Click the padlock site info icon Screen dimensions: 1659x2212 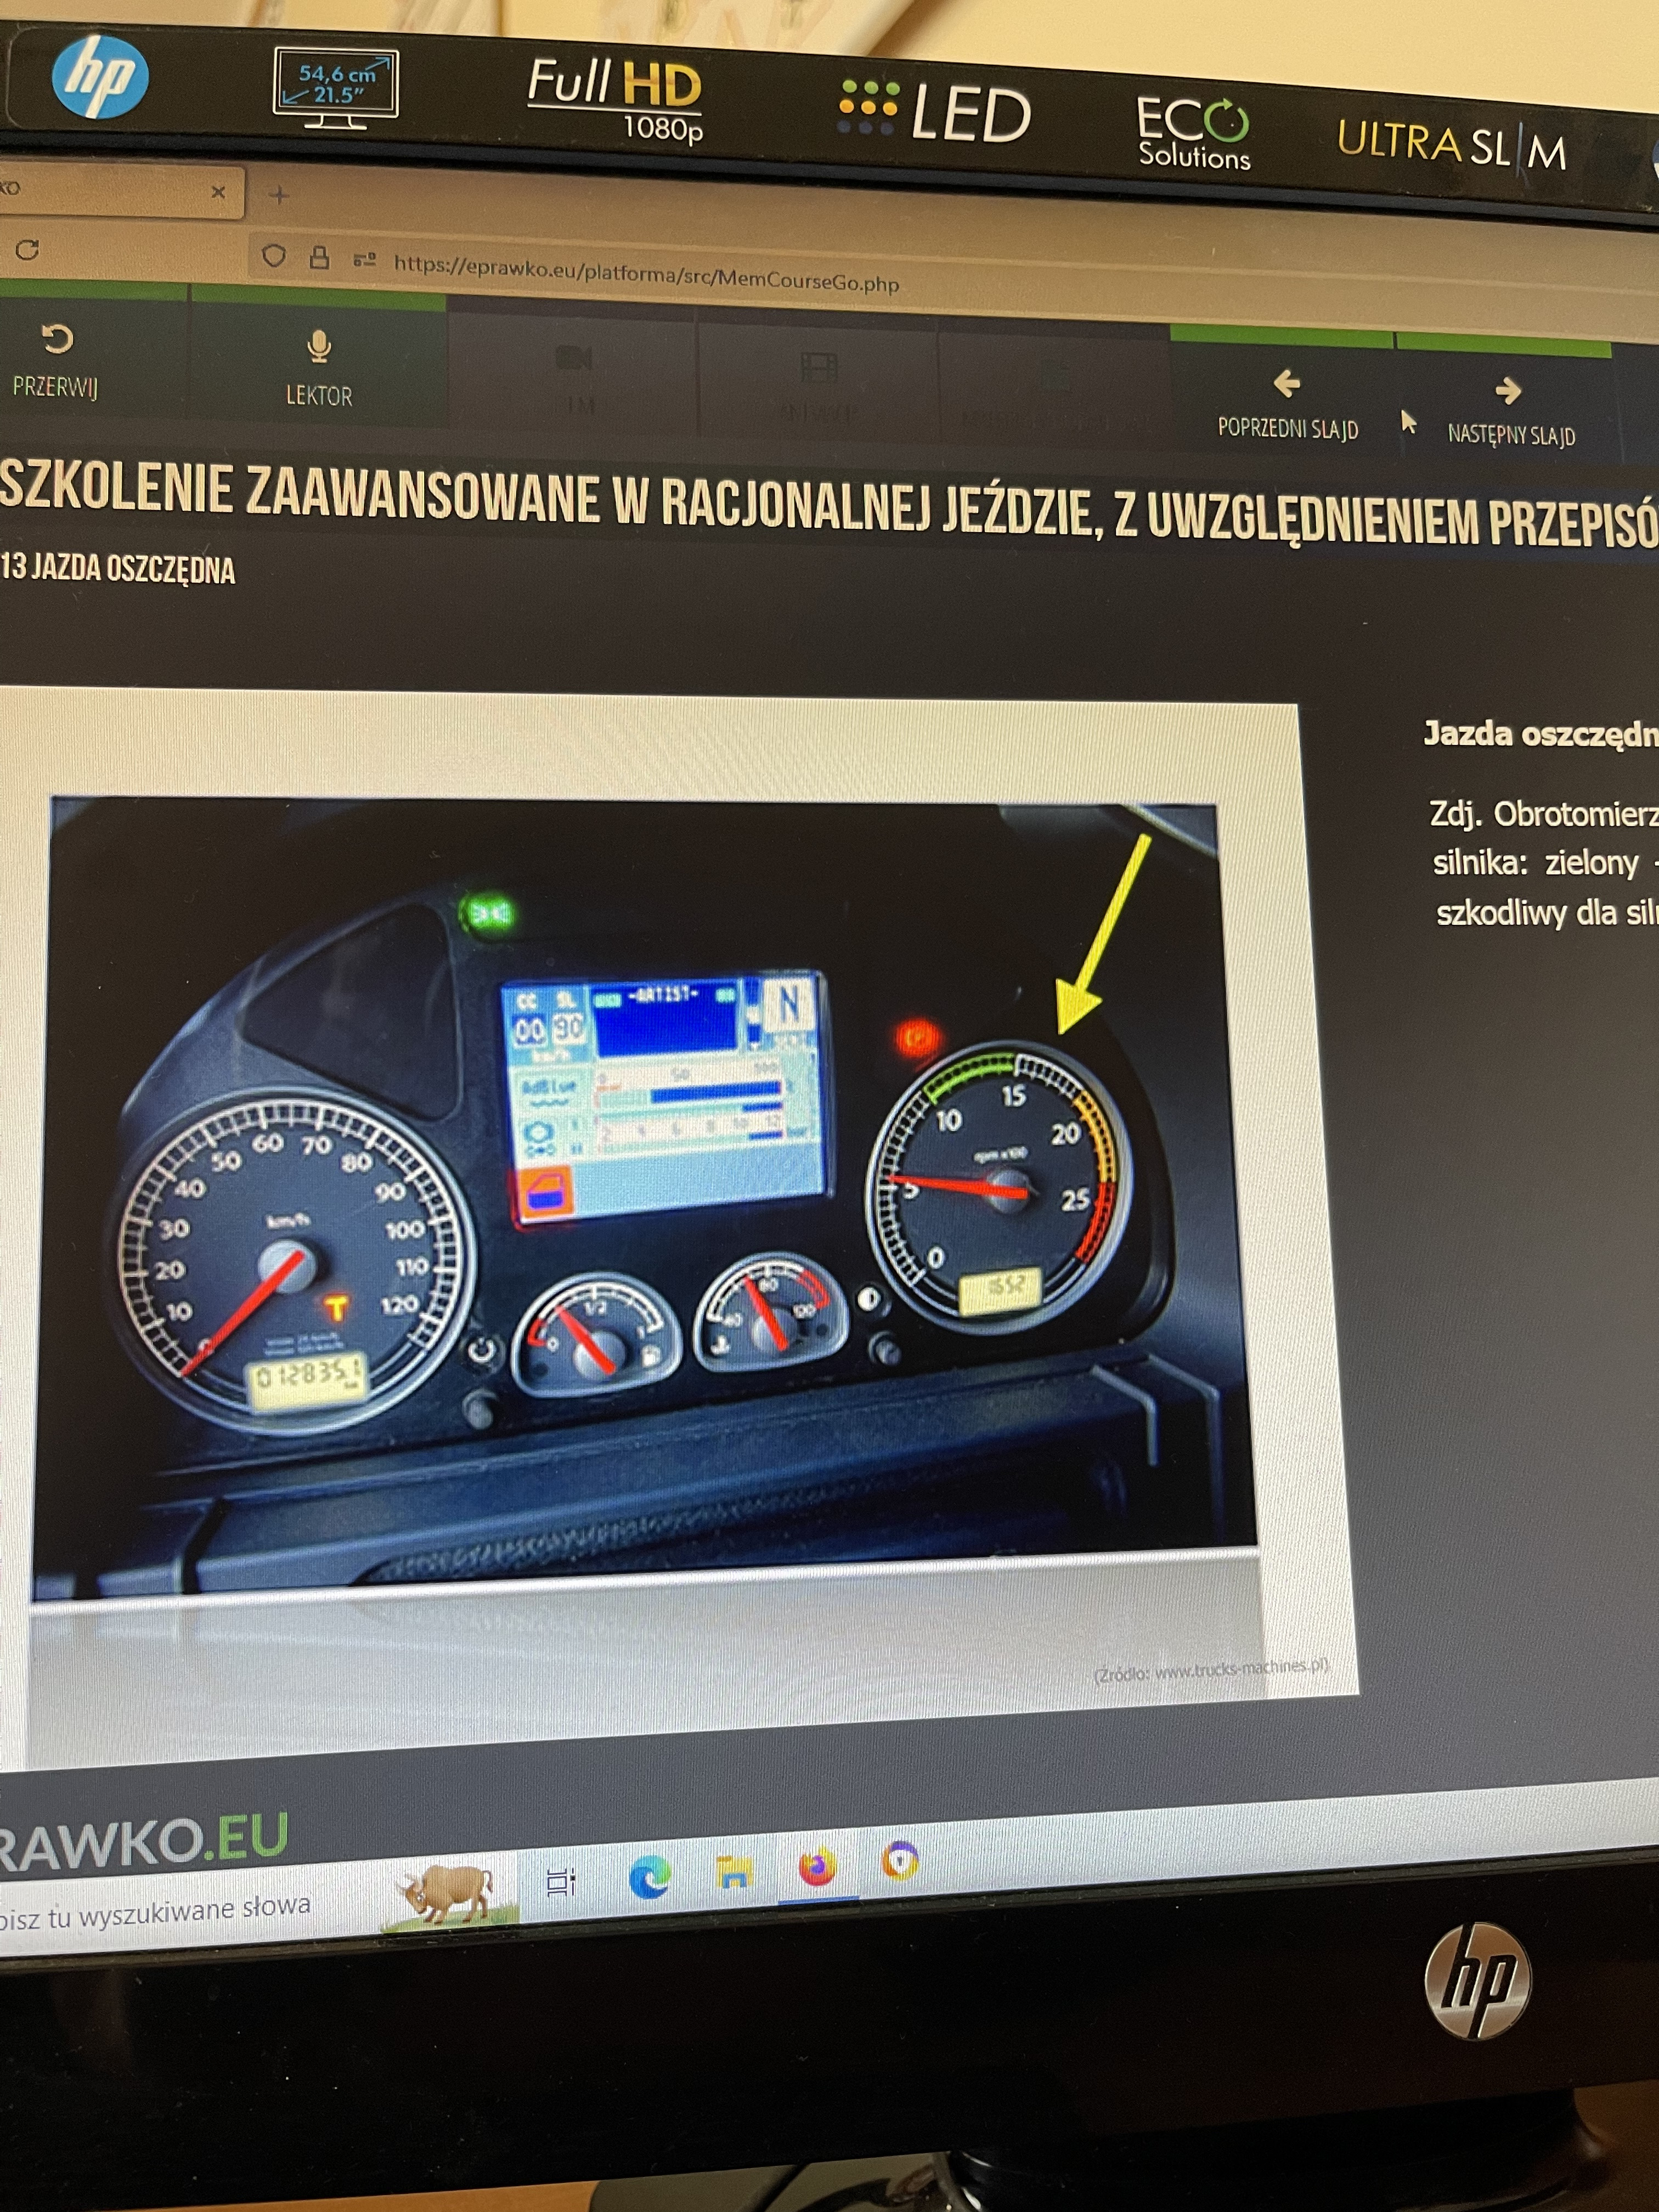click(319, 258)
